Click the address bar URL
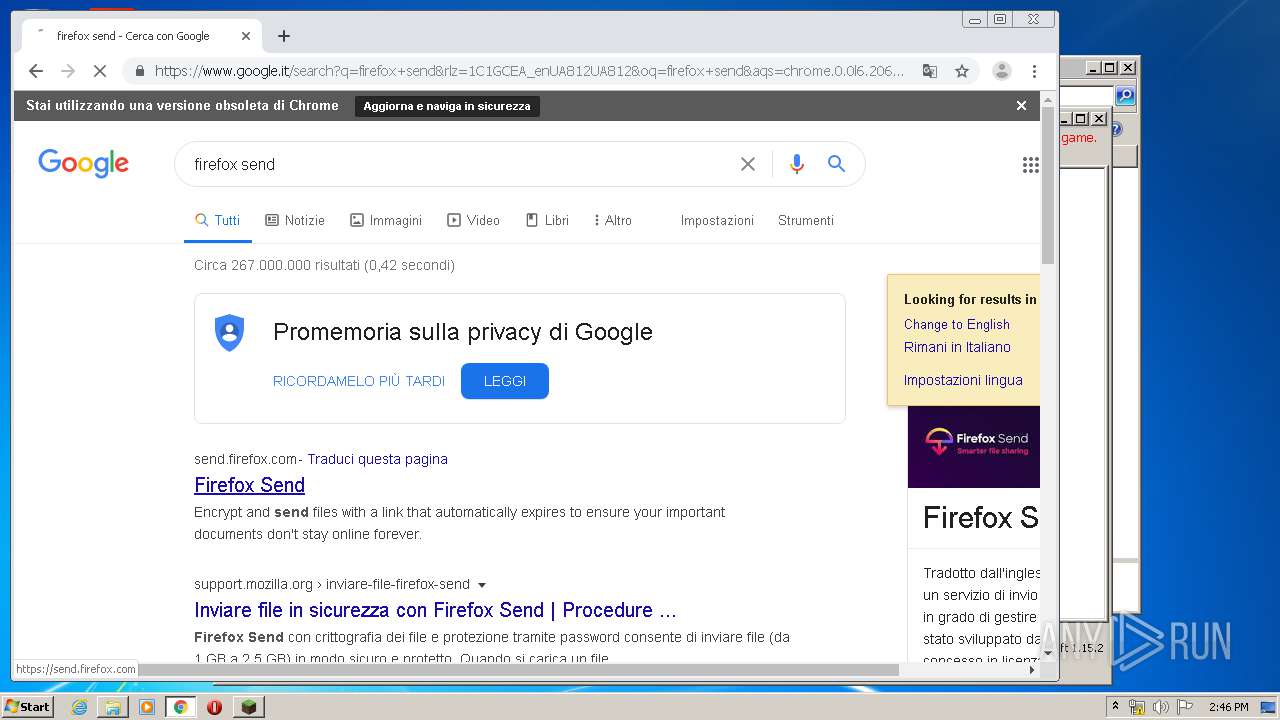Screen dimensions: 1280x720 click(x=529, y=71)
